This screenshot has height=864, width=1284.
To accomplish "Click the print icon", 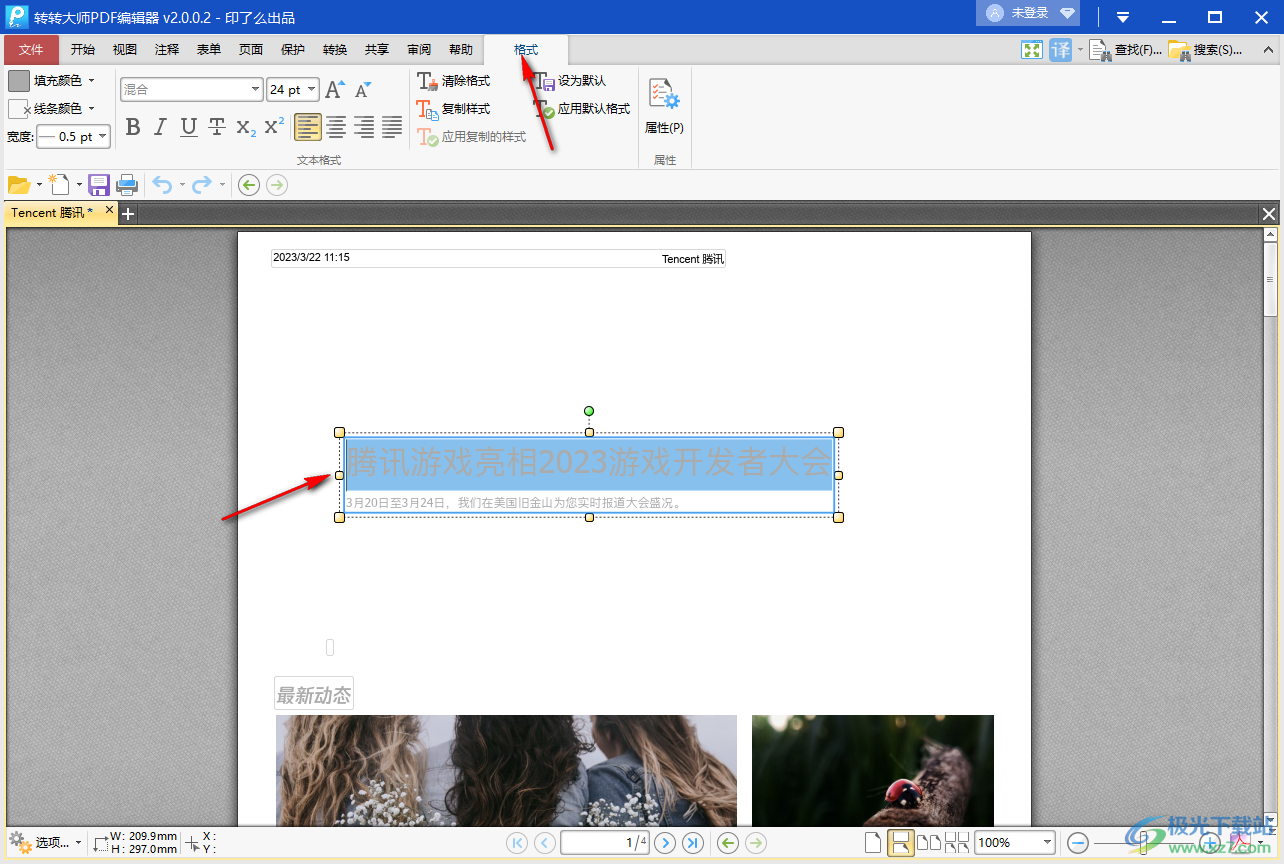I will coord(127,184).
